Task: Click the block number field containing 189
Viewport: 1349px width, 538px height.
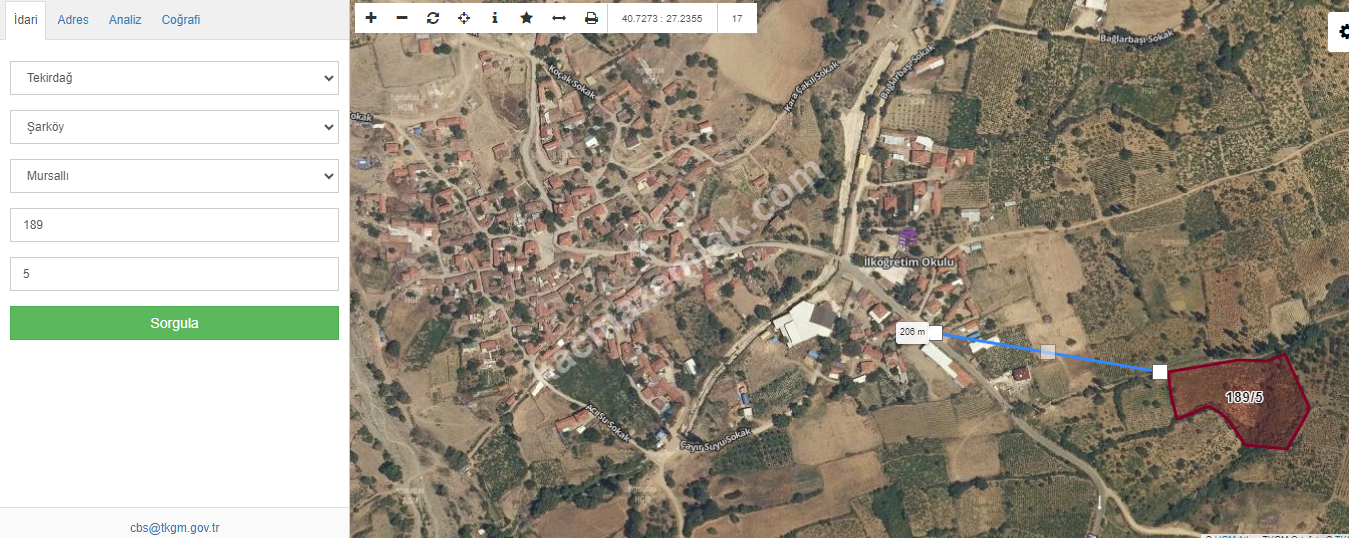Action: [174, 225]
